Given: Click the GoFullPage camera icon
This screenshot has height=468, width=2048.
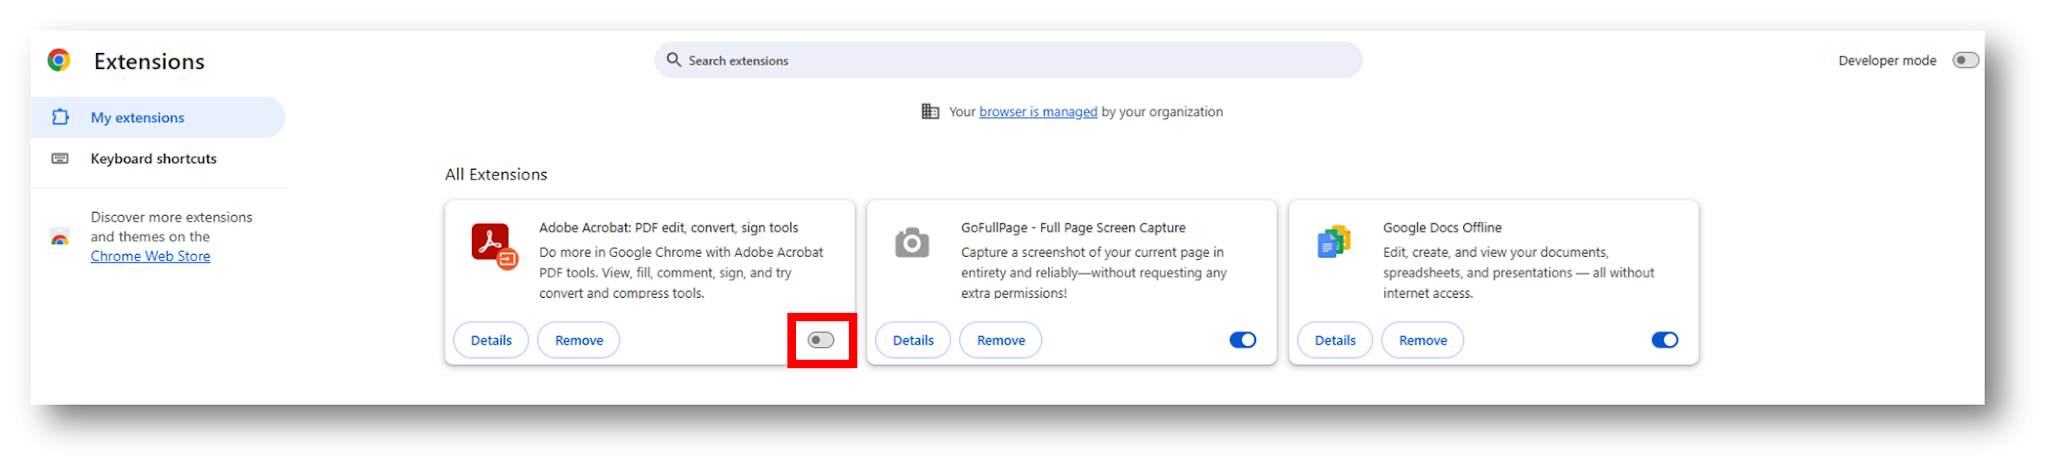Looking at the screenshot, I should 911,242.
